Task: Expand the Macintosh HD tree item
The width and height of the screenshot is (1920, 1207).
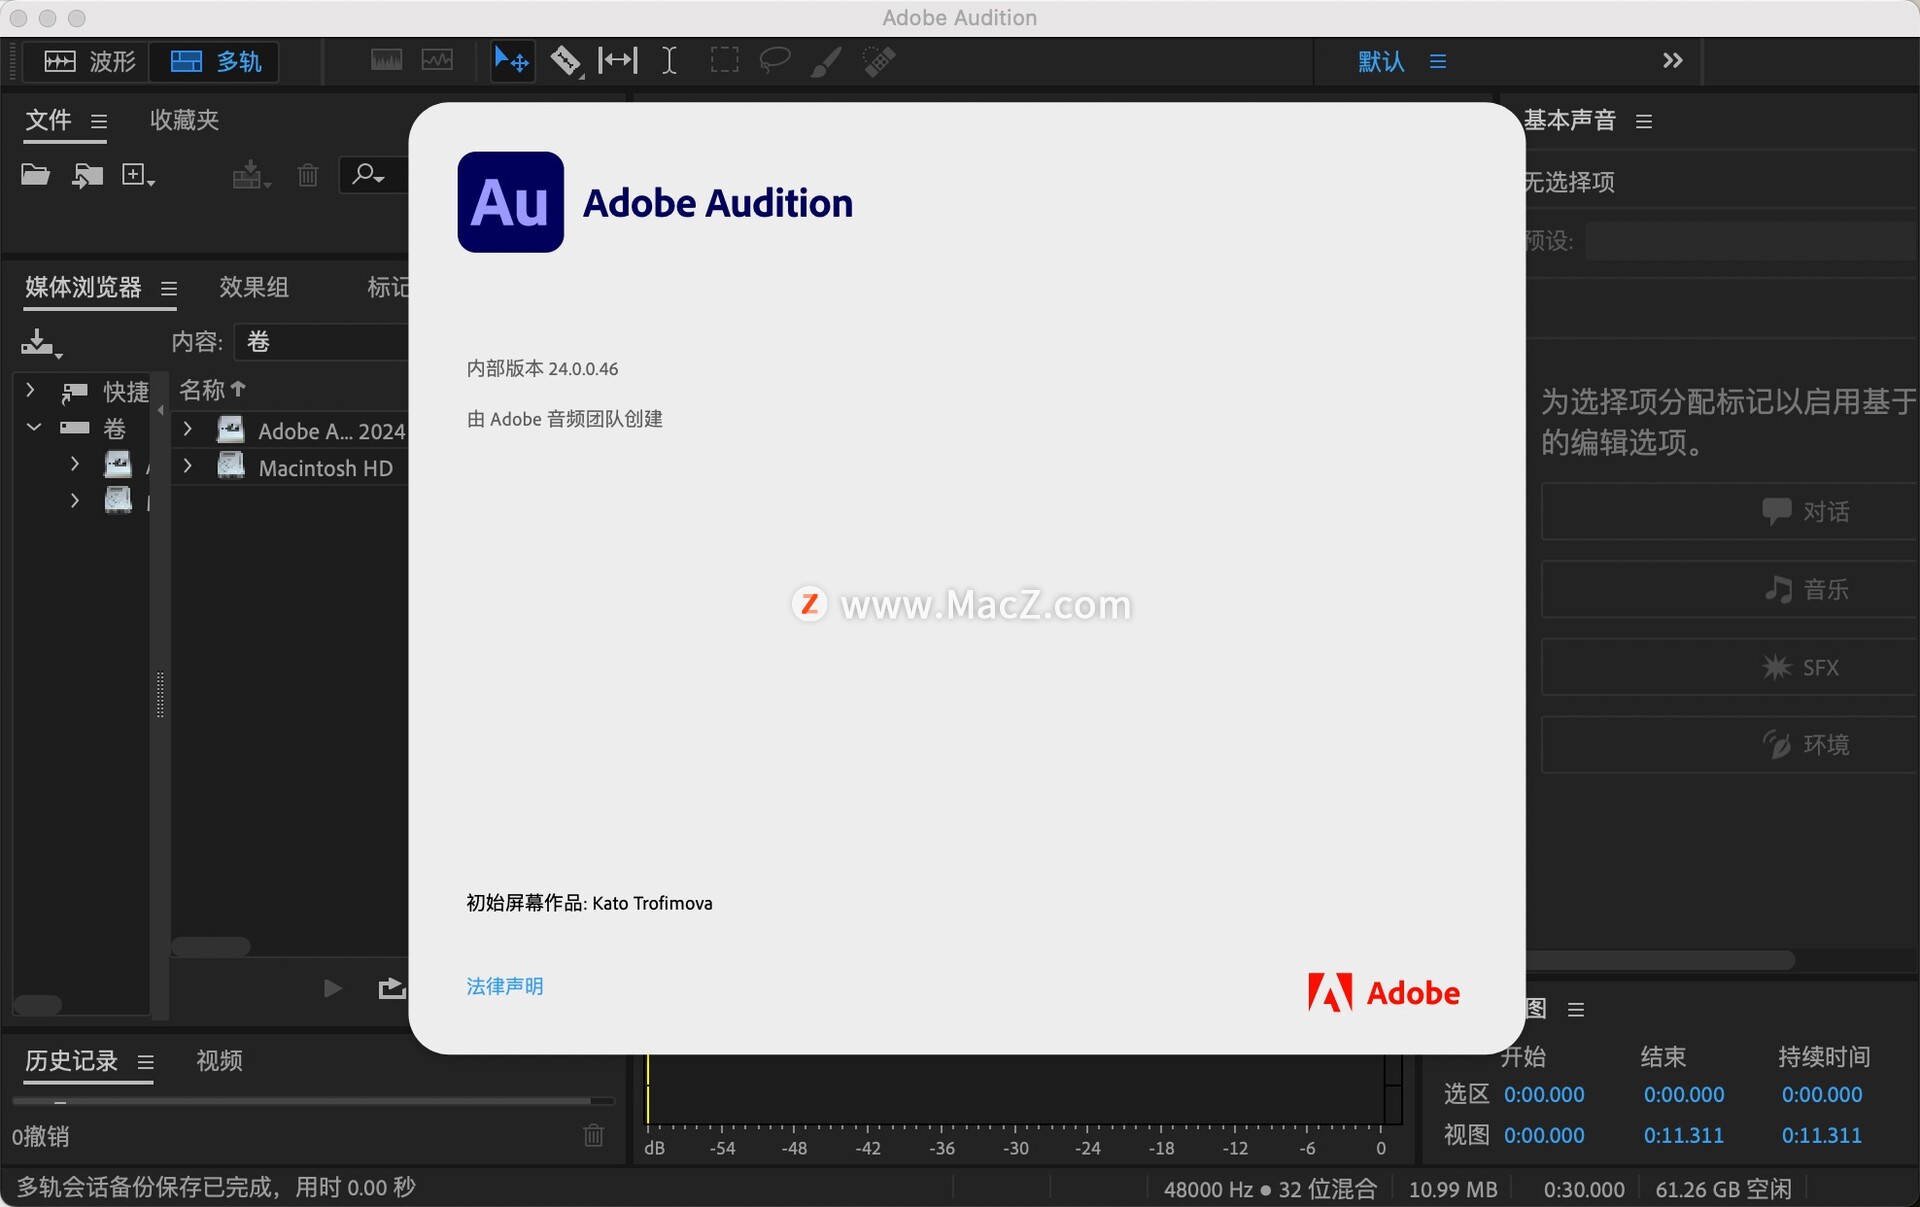Action: (186, 466)
